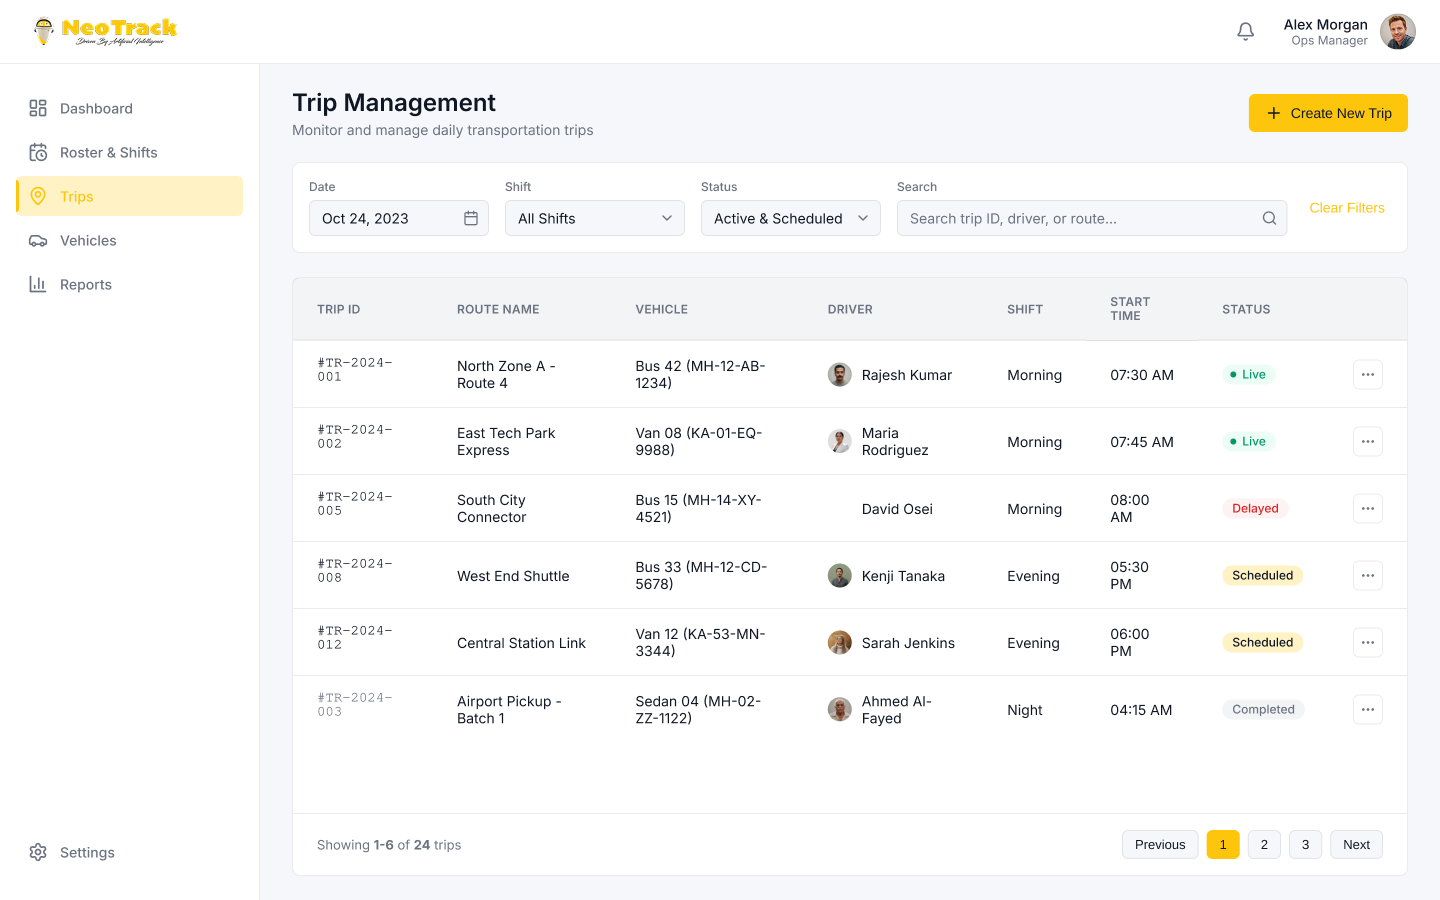Open the Oct 24, 2023 date field
This screenshot has height=900, width=1440.
pyautogui.click(x=399, y=218)
